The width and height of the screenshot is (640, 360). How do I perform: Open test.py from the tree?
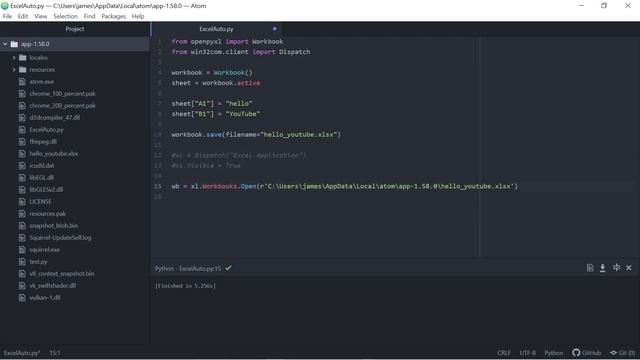click(x=38, y=262)
